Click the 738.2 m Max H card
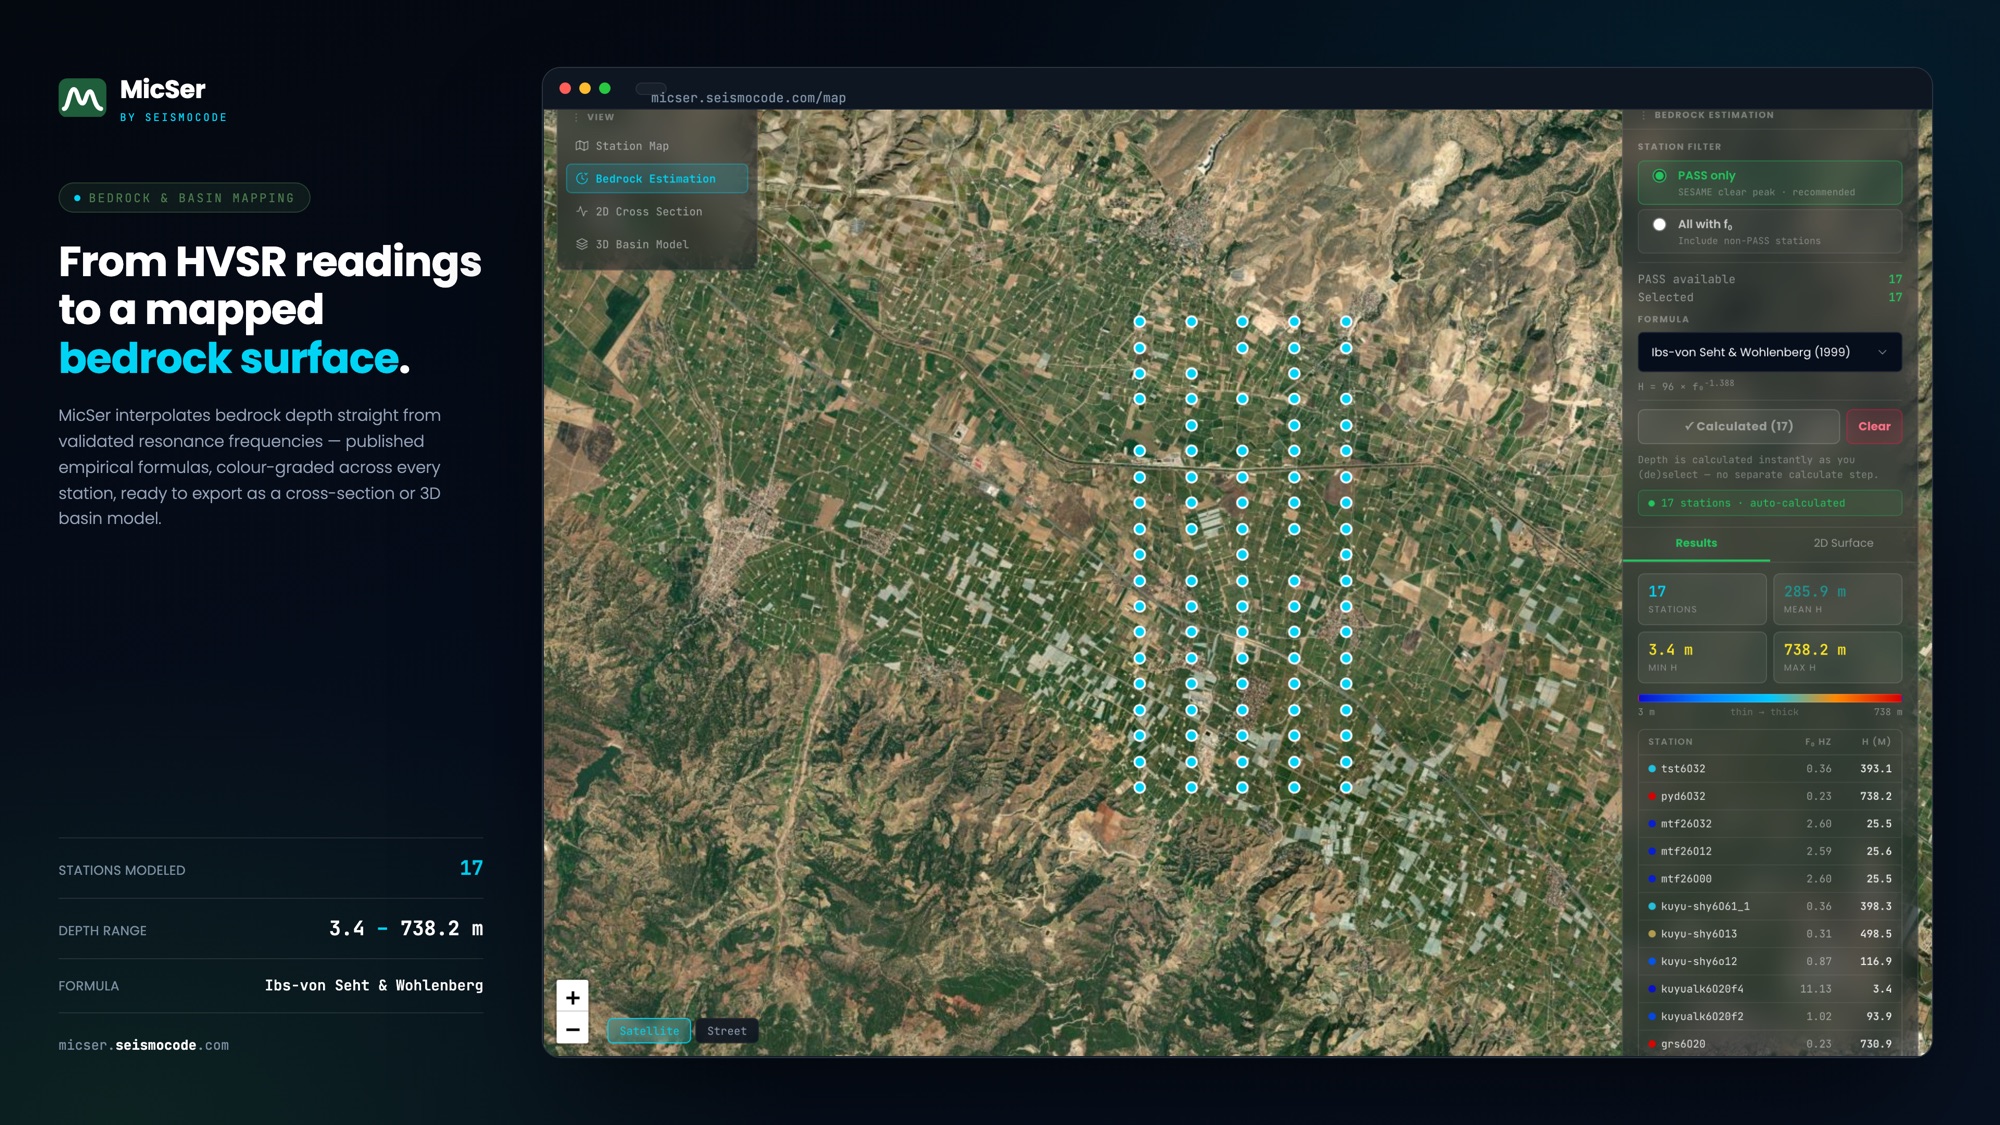 pos(1837,657)
